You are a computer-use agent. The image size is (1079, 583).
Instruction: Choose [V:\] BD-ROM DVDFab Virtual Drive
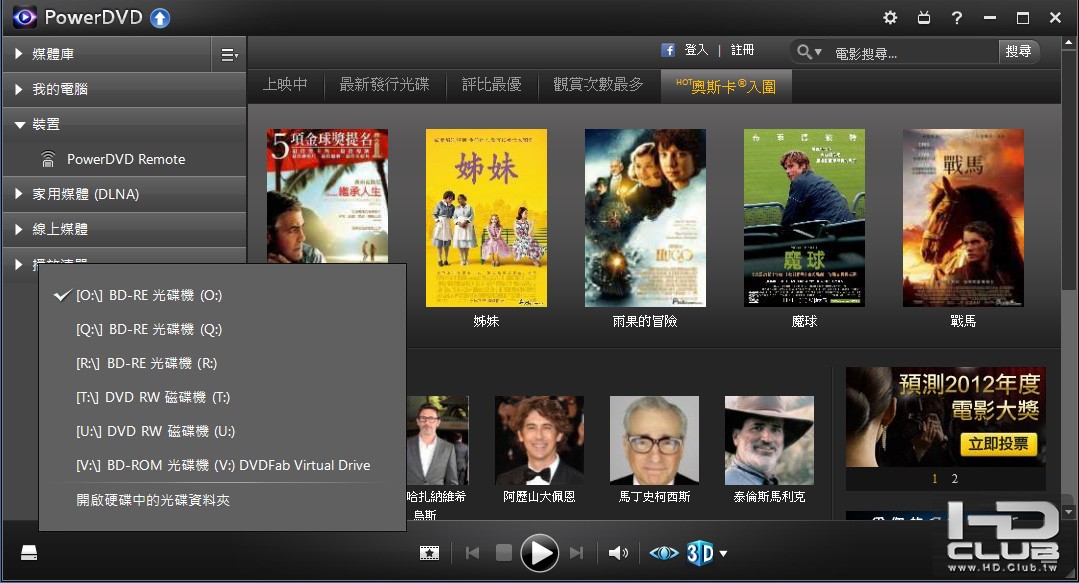[x=222, y=465]
